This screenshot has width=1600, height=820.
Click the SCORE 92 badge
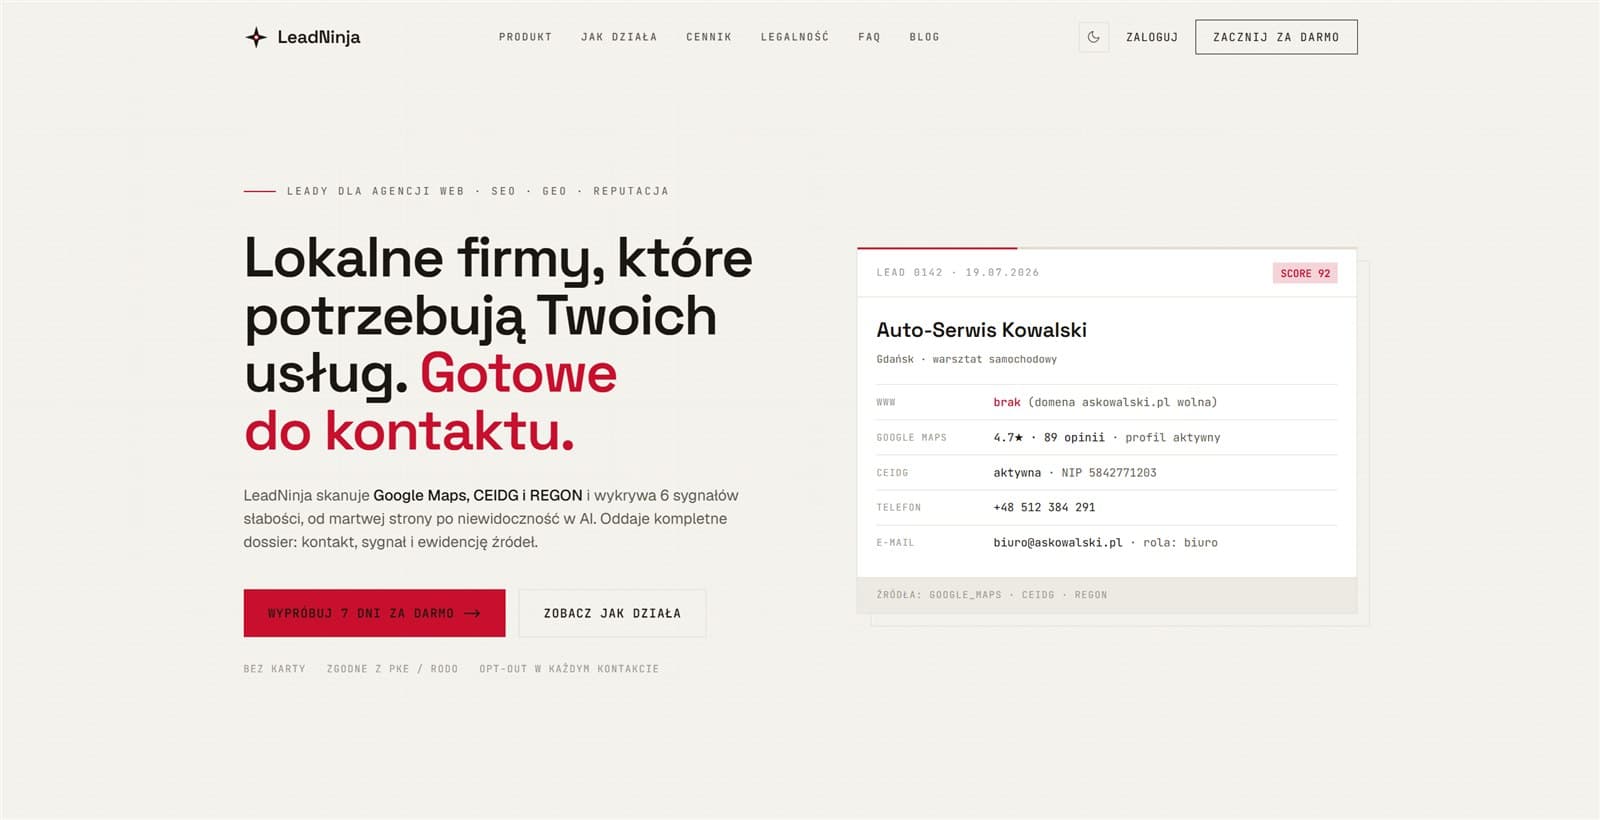(x=1305, y=273)
